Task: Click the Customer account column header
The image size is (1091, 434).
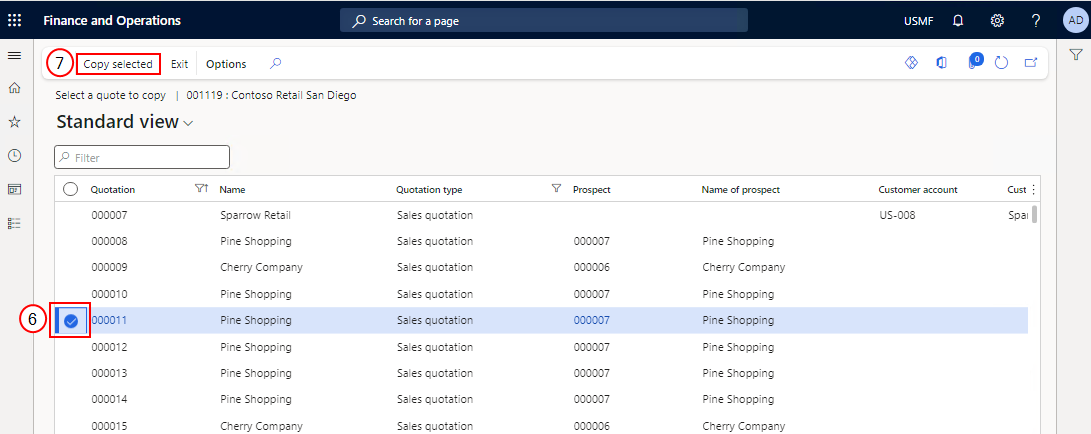Action: tap(918, 190)
